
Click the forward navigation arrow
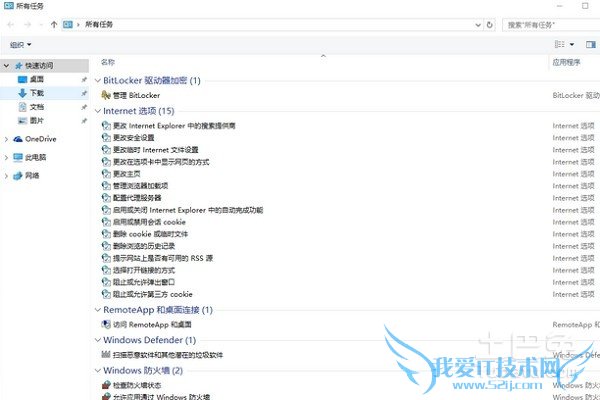(x=28, y=24)
